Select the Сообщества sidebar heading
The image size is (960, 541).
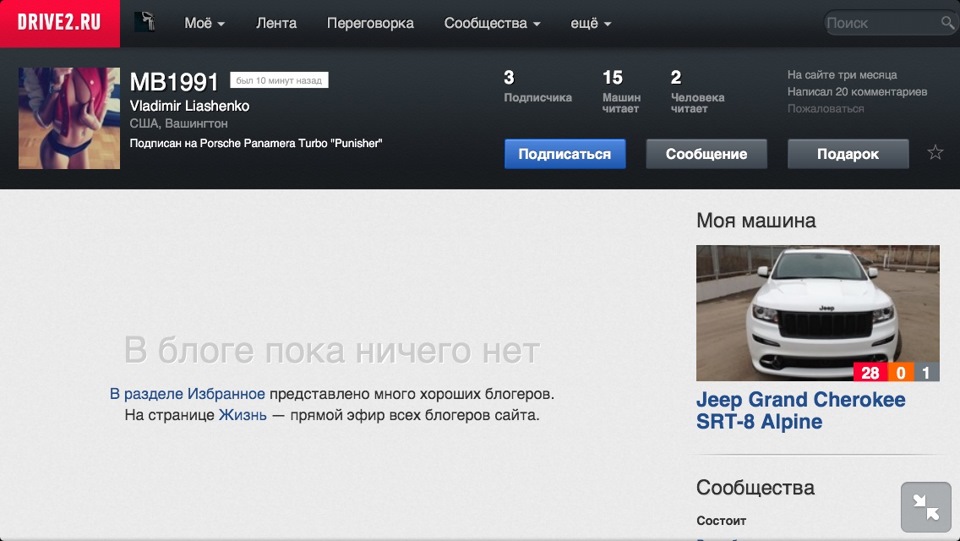(x=755, y=488)
